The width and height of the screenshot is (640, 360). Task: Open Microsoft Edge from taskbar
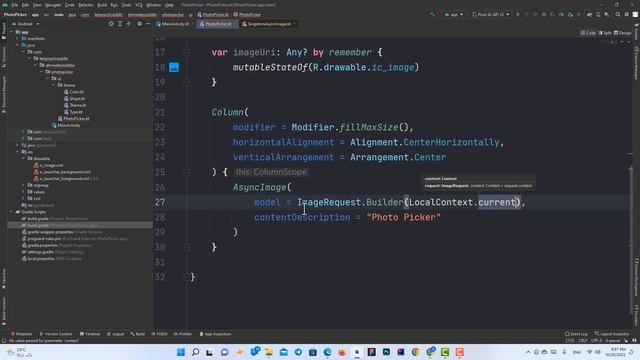click(327, 352)
